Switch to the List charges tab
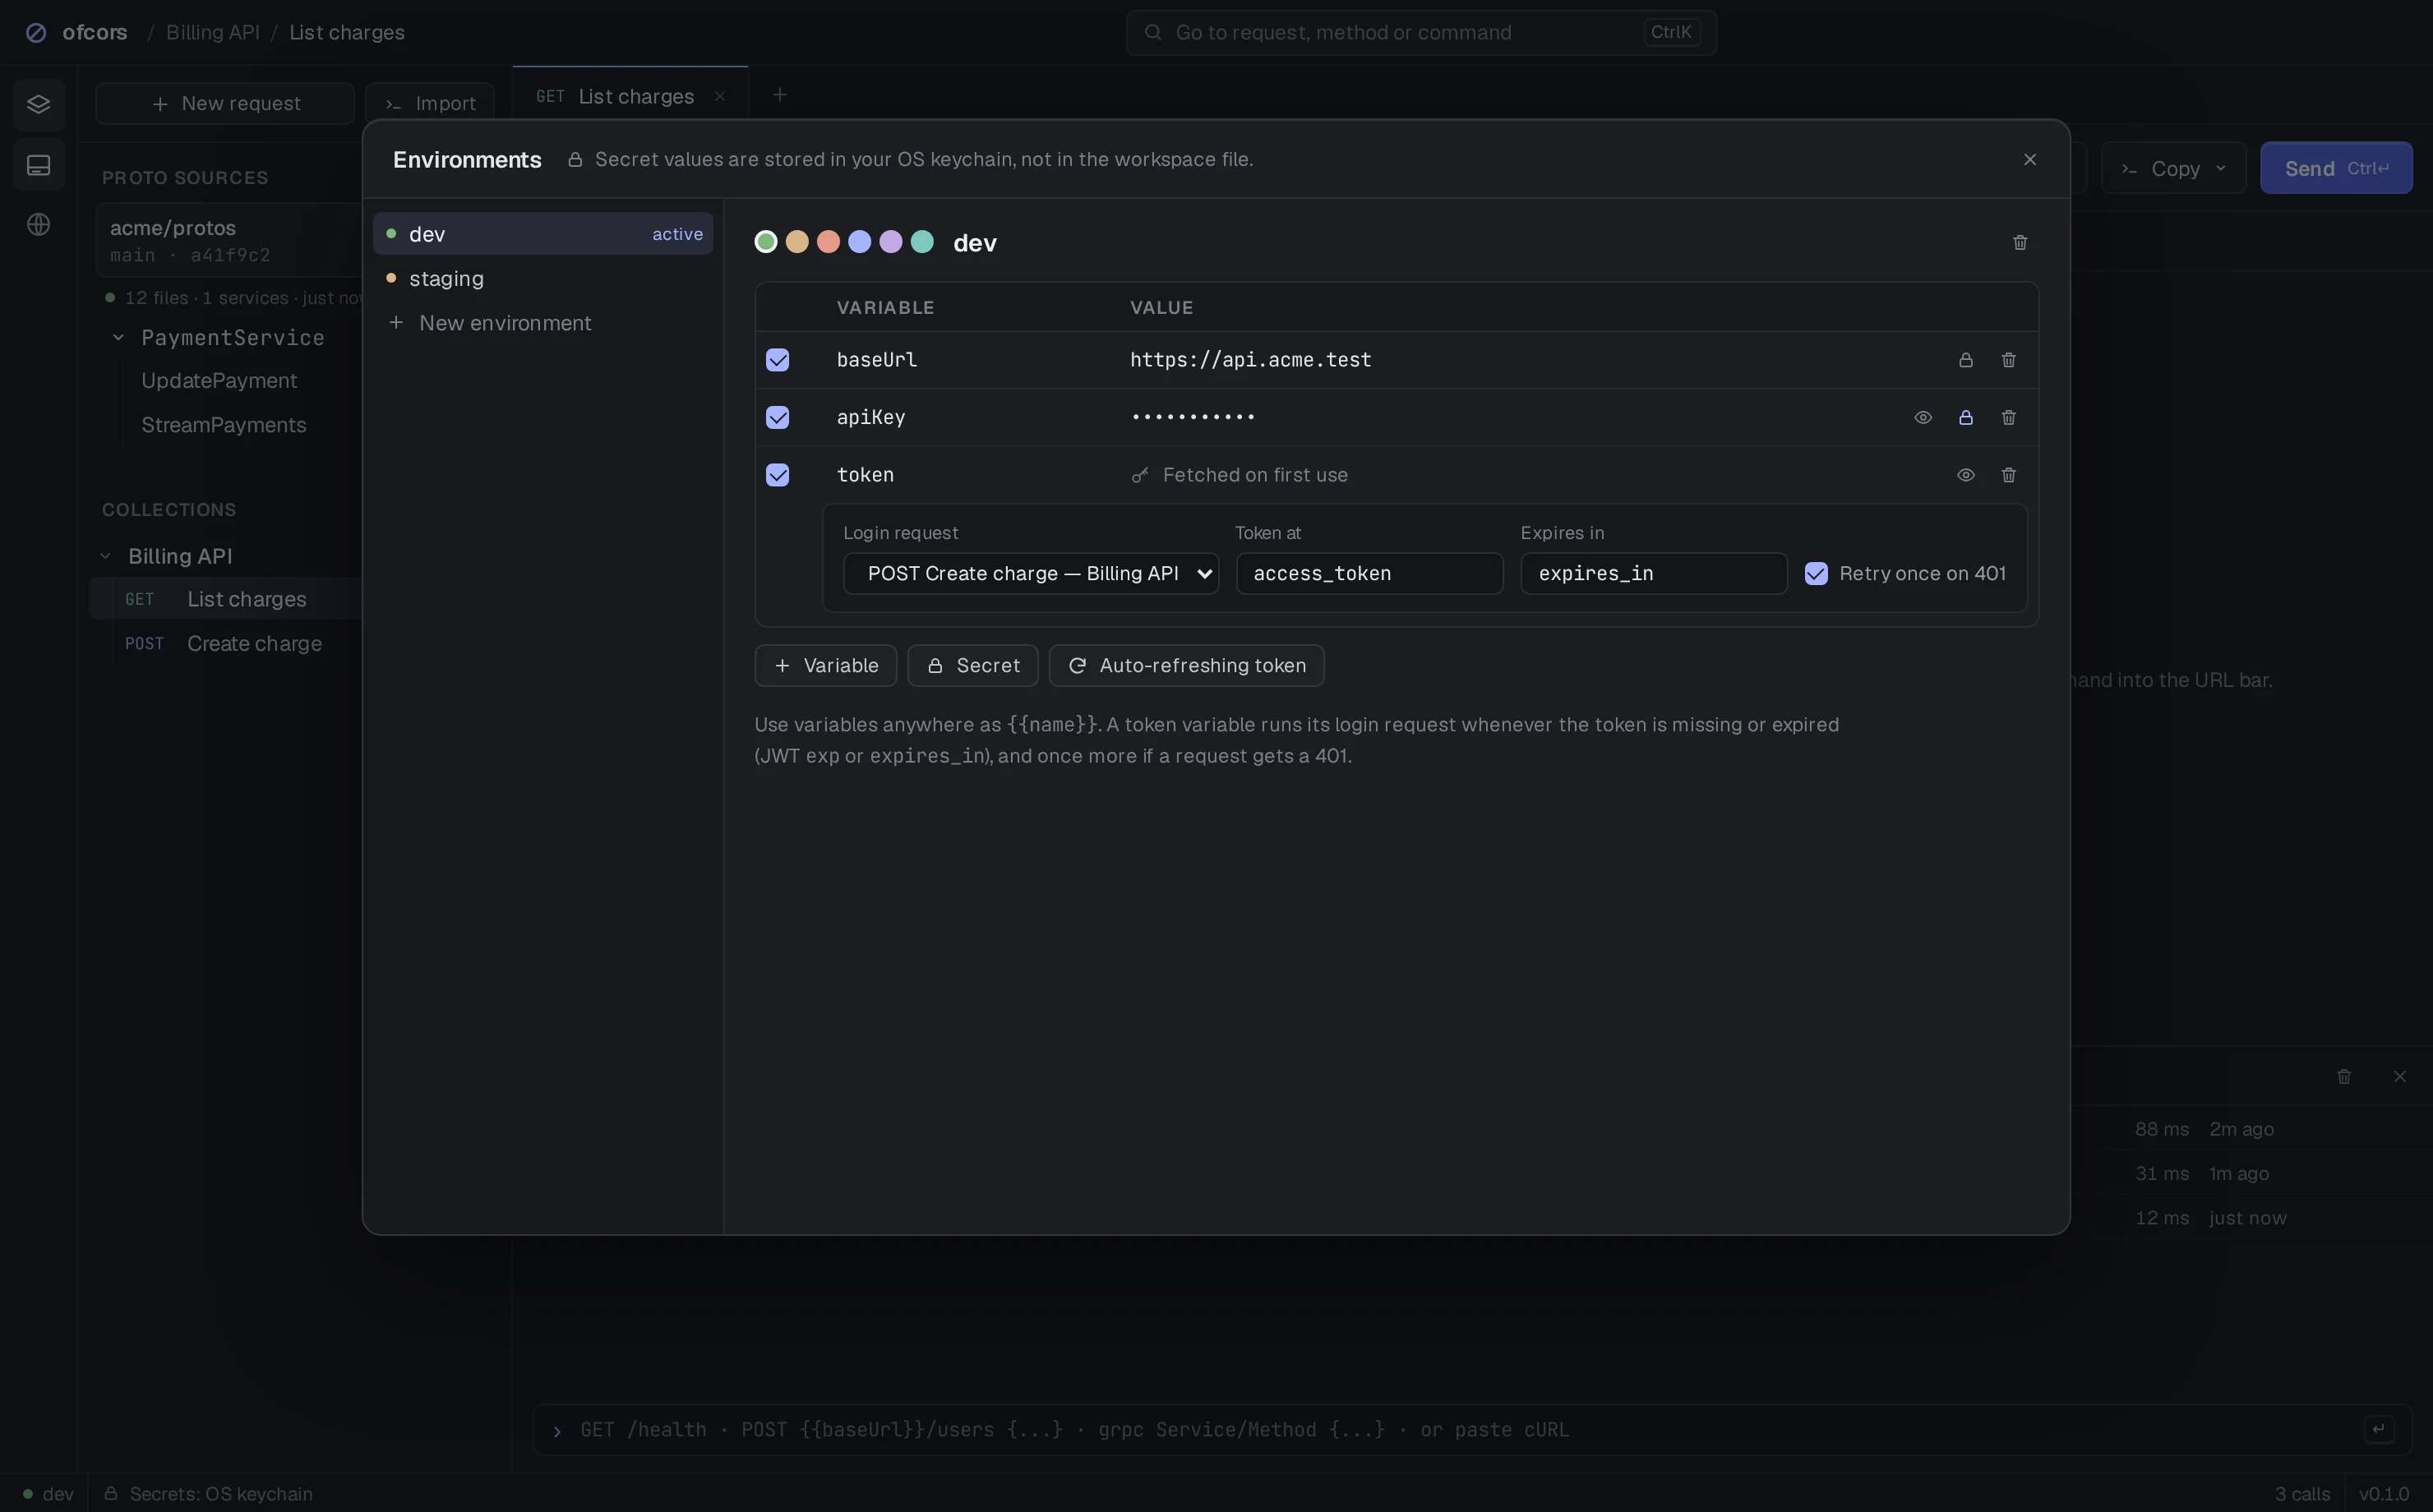2433x1512 pixels. point(630,97)
